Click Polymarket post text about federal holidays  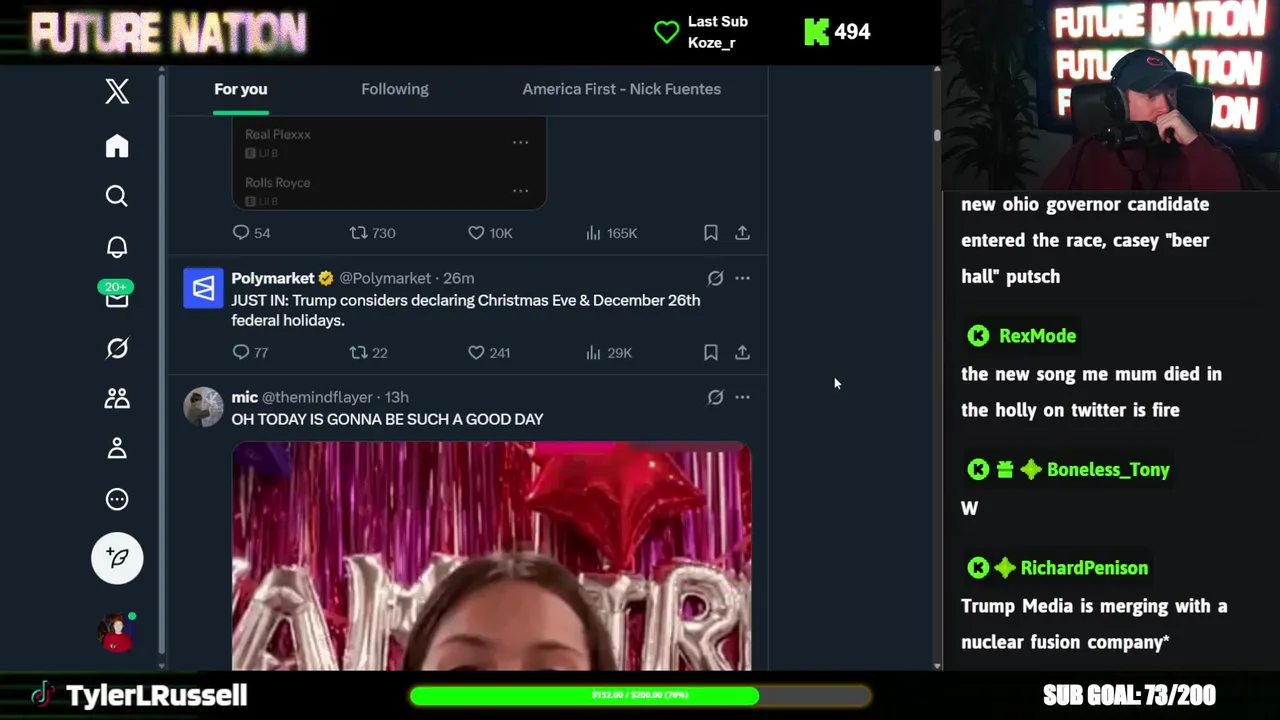pyautogui.click(x=466, y=310)
